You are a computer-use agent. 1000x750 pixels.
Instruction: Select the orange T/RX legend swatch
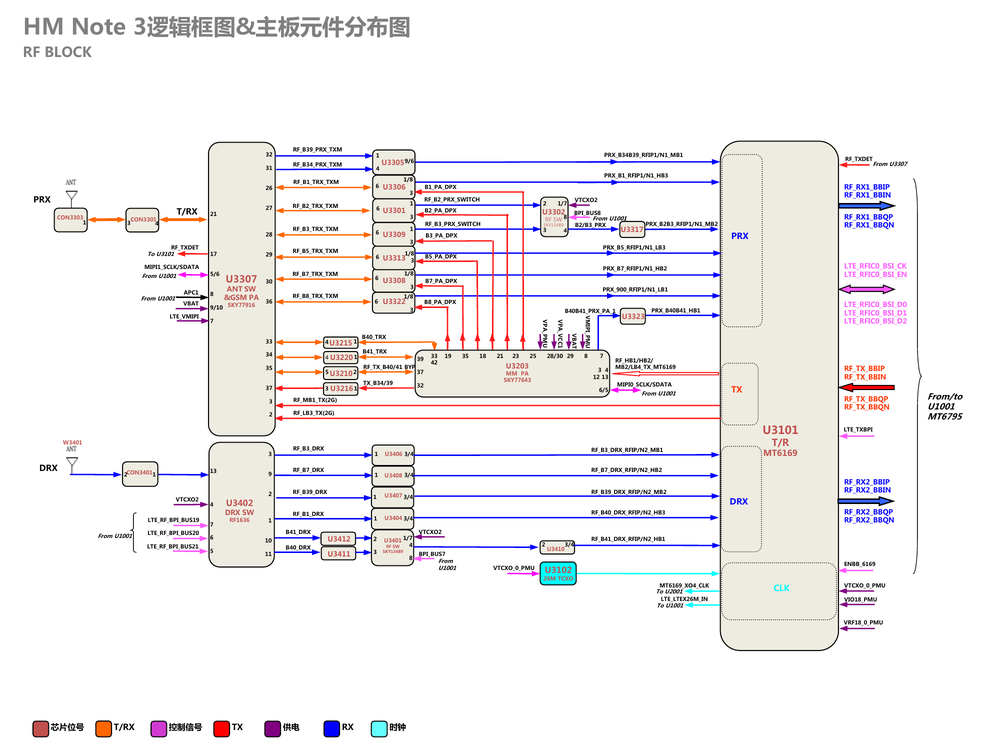pyautogui.click(x=103, y=728)
